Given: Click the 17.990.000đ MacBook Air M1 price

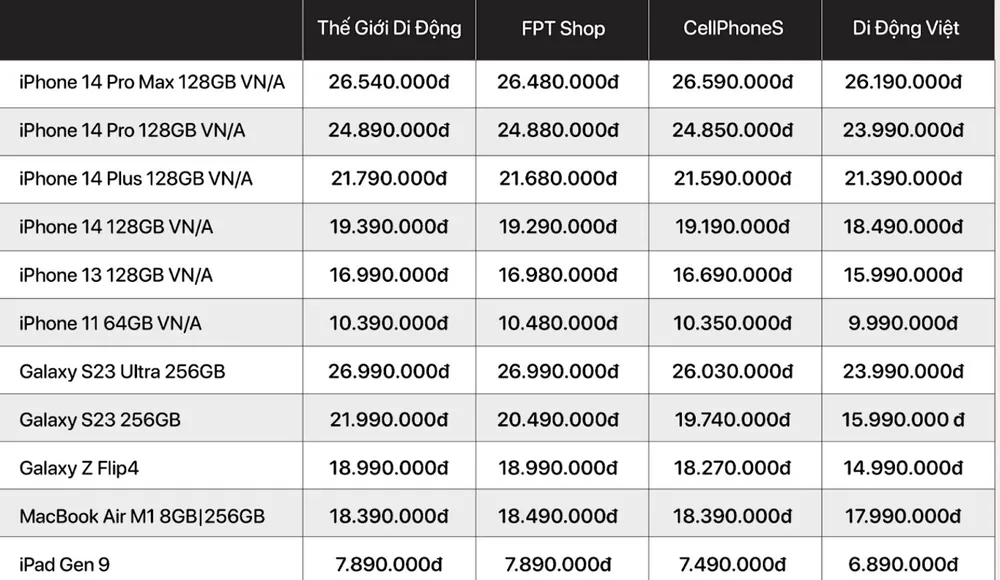Looking at the screenshot, I should (906, 516).
